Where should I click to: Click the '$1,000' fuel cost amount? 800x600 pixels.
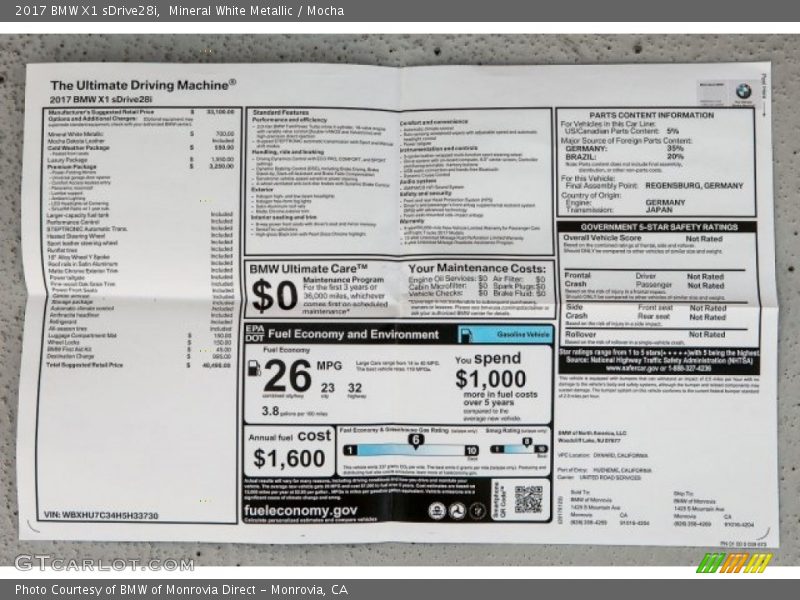(x=491, y=379)
